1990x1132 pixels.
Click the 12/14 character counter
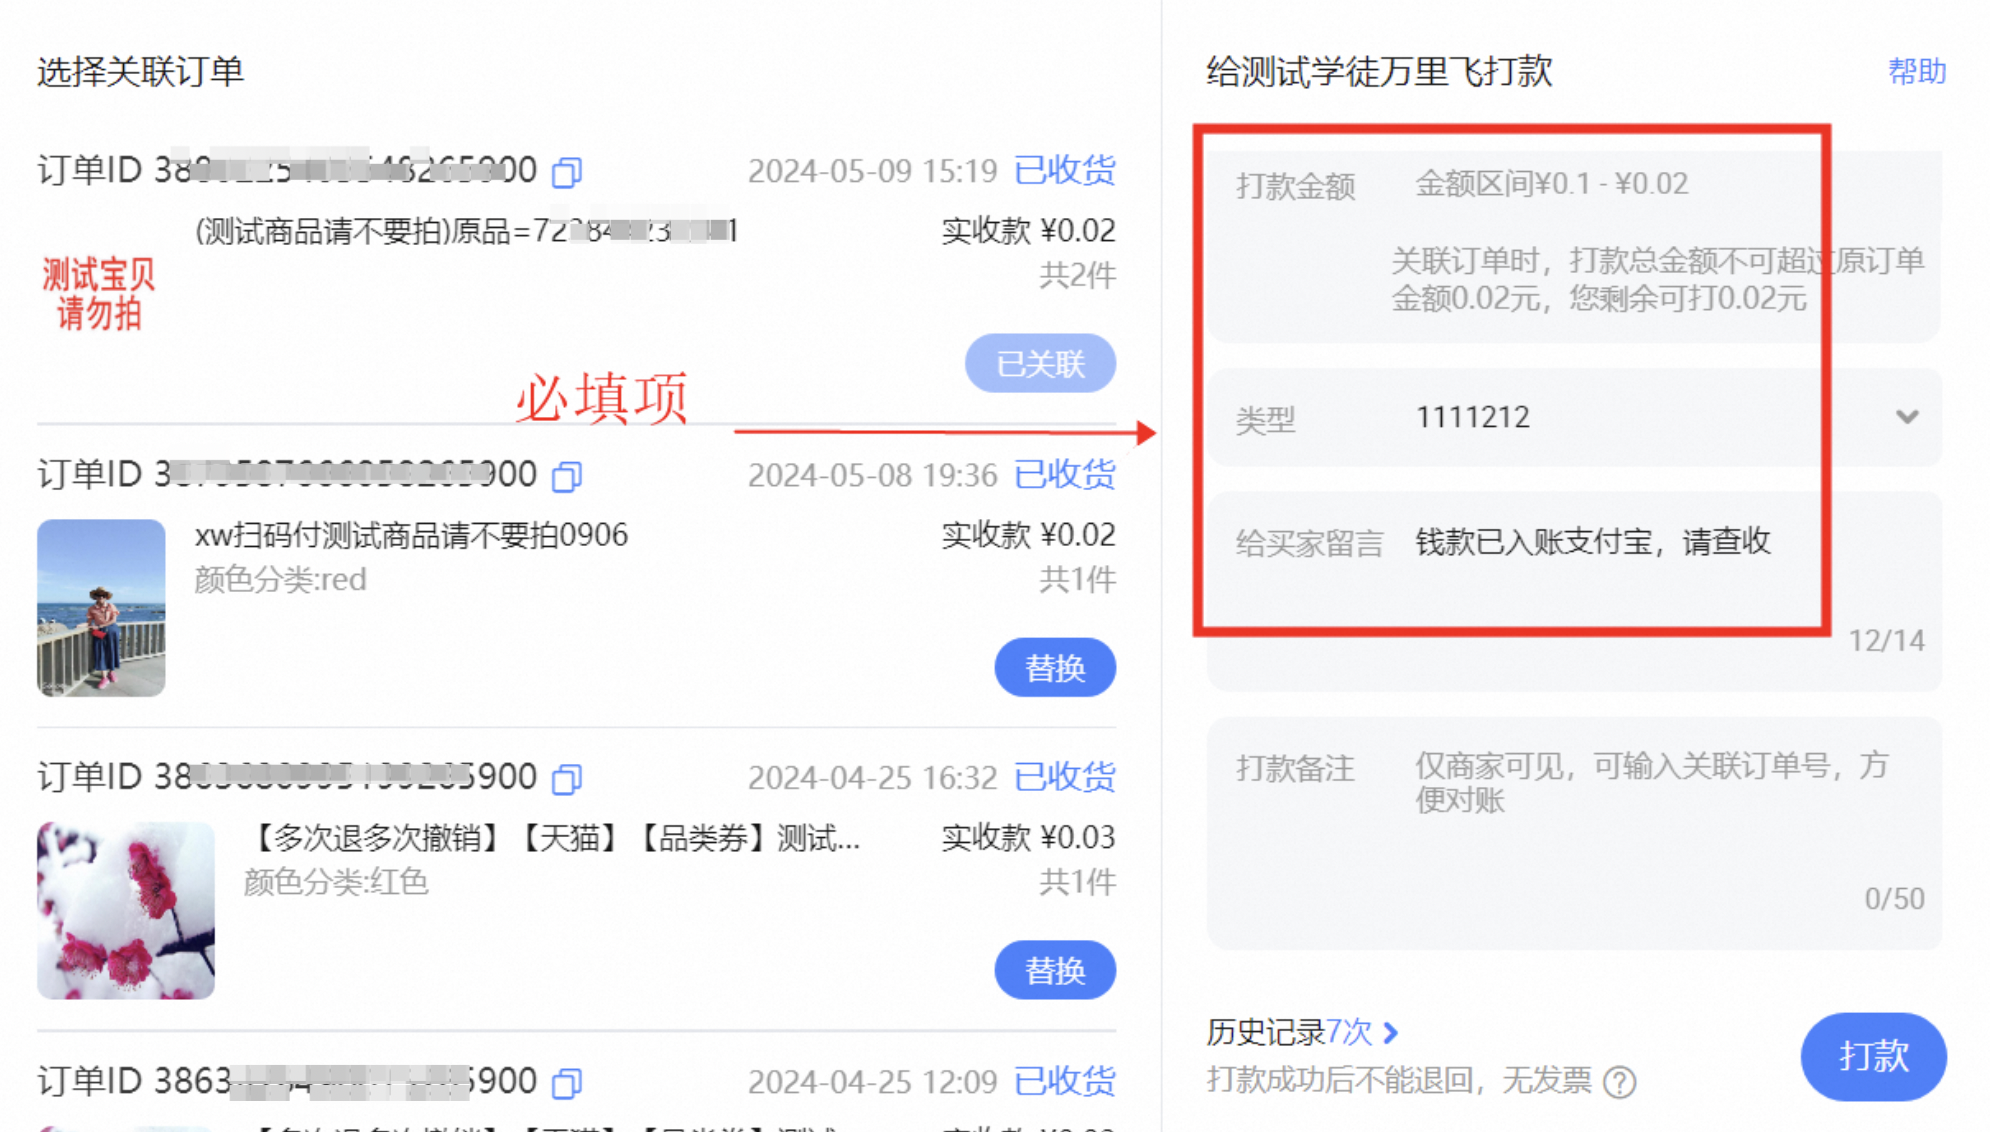tap(1886, 640)
